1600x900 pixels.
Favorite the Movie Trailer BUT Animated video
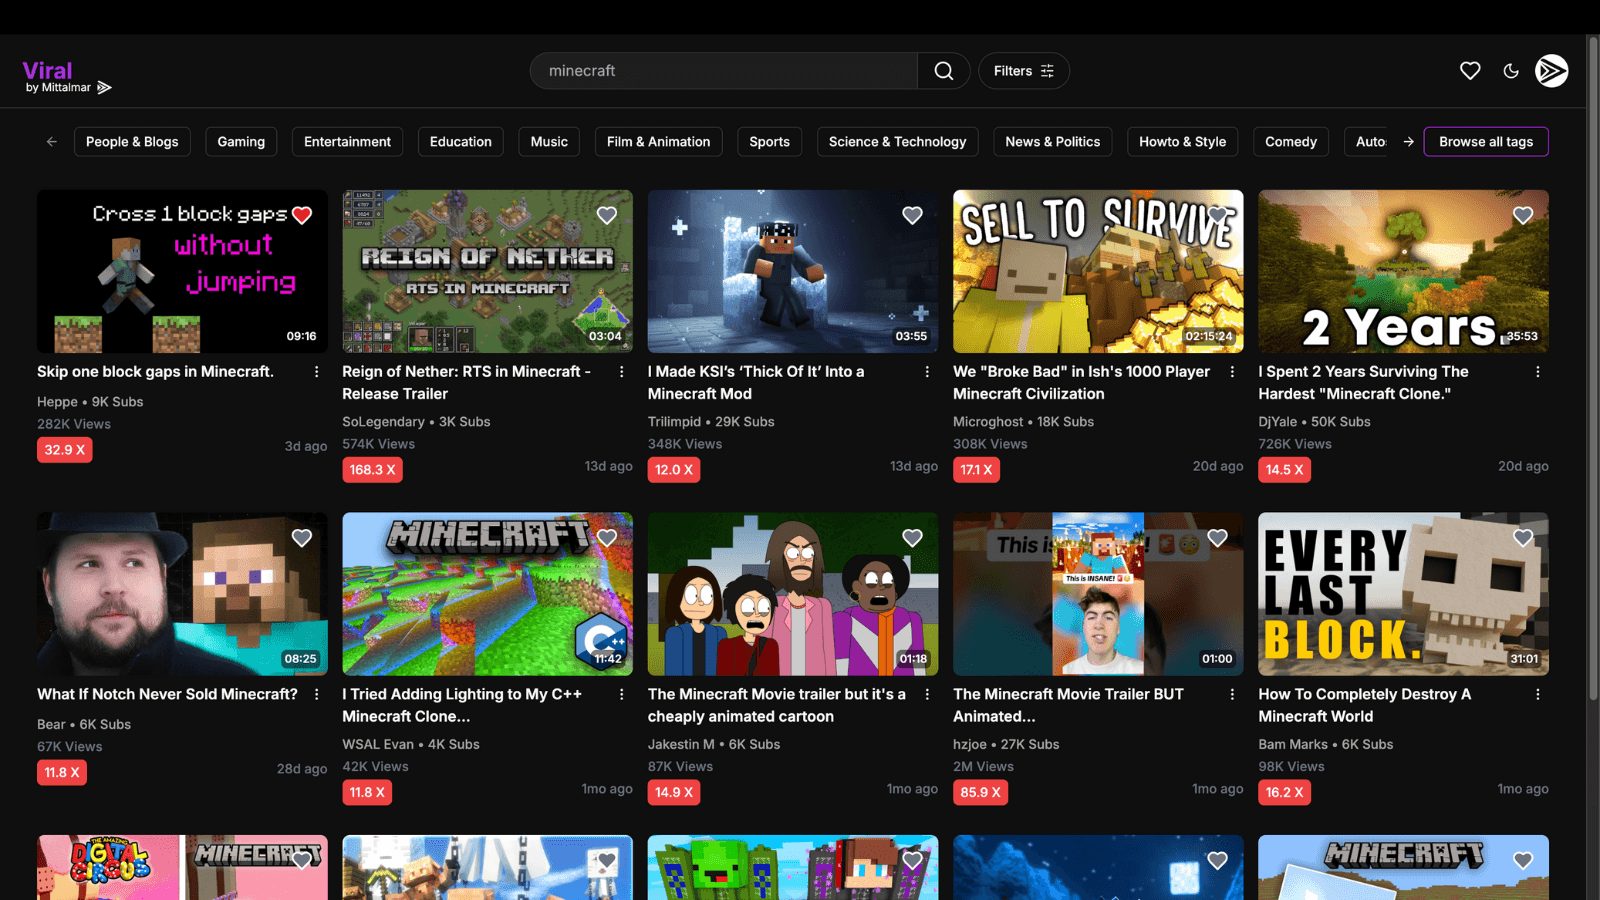1217,538
